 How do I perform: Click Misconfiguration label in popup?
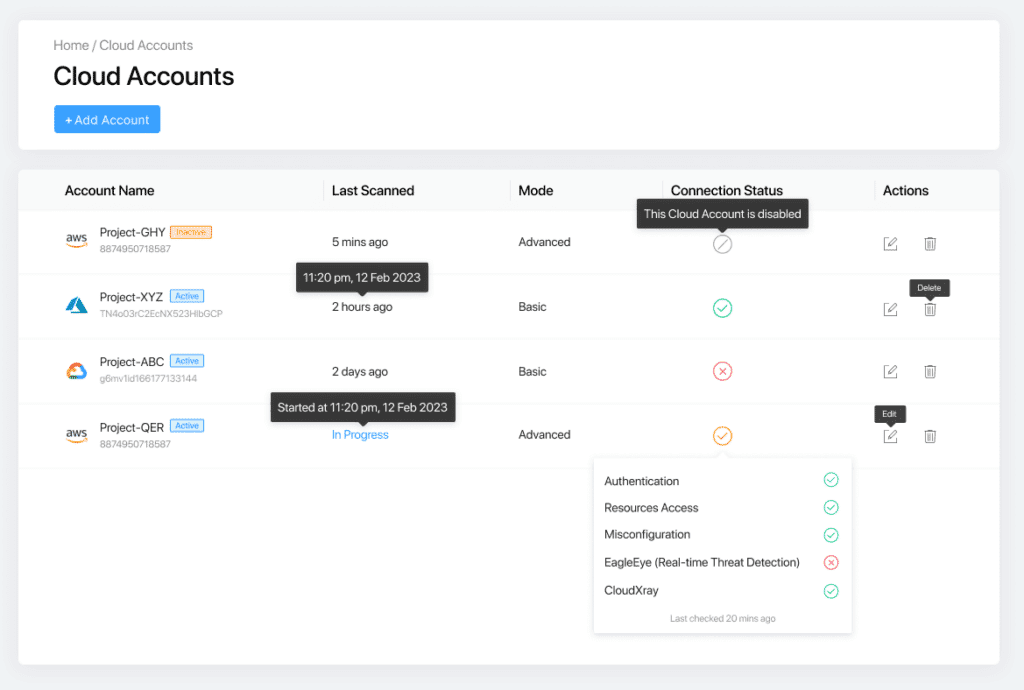(x=647, y=535)
